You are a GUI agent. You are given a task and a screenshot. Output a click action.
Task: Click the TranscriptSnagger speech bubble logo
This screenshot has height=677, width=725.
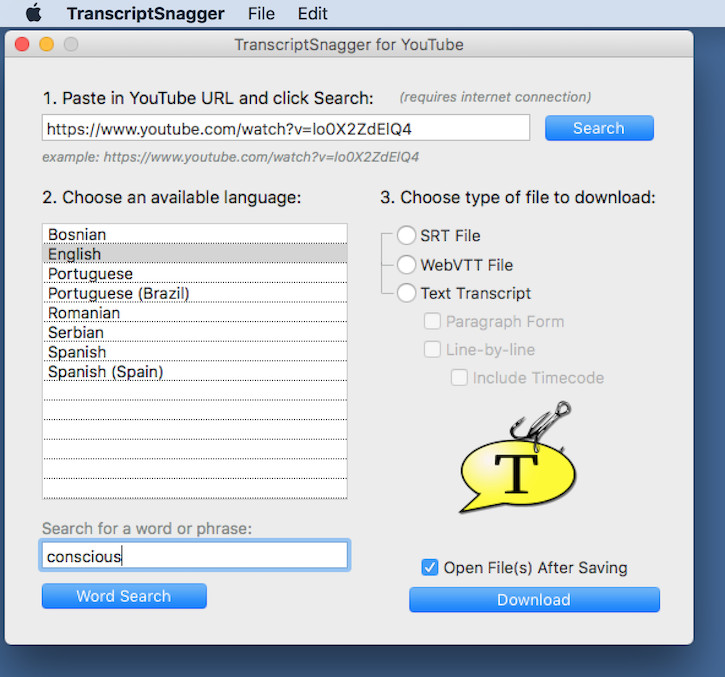pos(518,457)
